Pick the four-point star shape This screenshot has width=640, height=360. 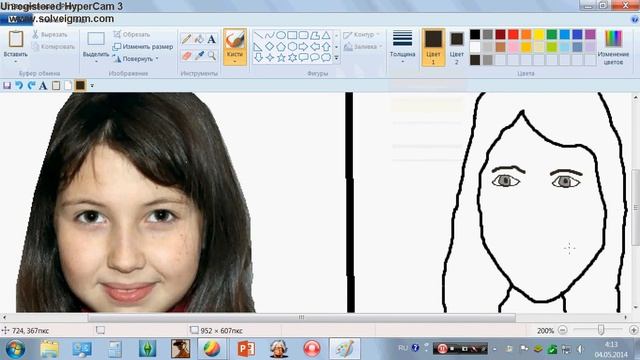269,58
